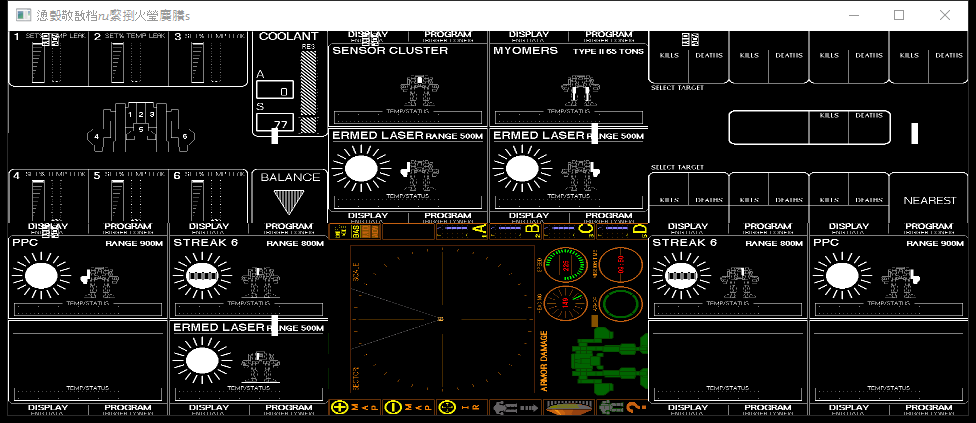
Task: Click the ARMOR DAMAGE label
Action: pyautogui.click(x=543, y=361)
